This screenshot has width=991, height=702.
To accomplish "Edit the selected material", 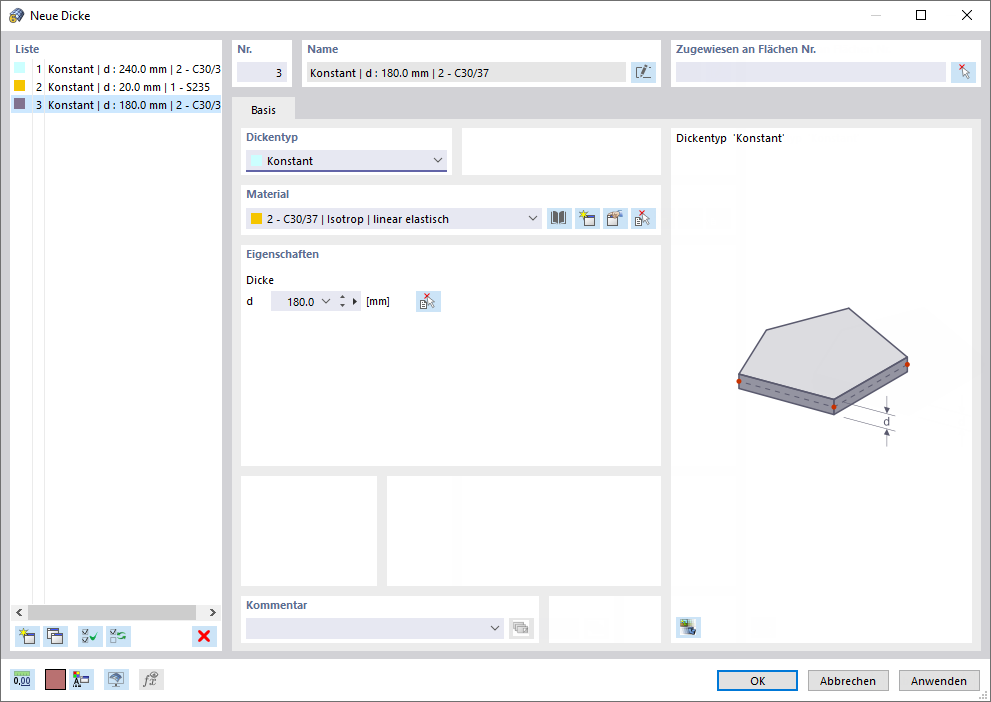I will (614, 218).
